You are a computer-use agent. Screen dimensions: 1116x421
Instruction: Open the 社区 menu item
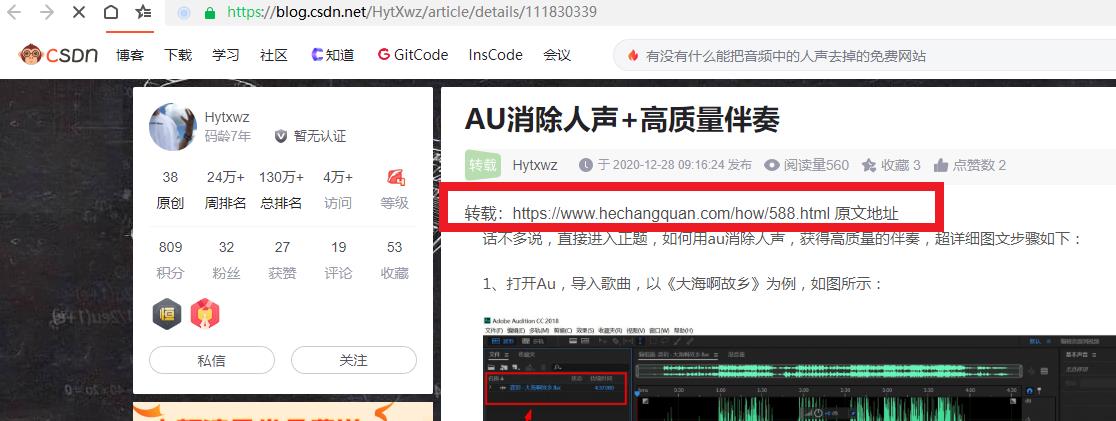274,55
